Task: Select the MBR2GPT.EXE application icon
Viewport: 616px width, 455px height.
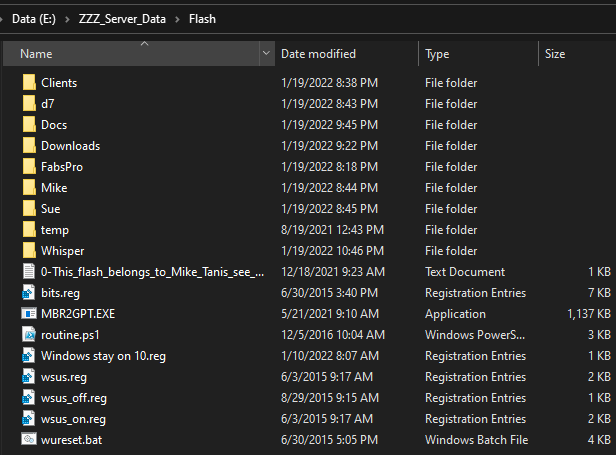Action: (29, 314)
